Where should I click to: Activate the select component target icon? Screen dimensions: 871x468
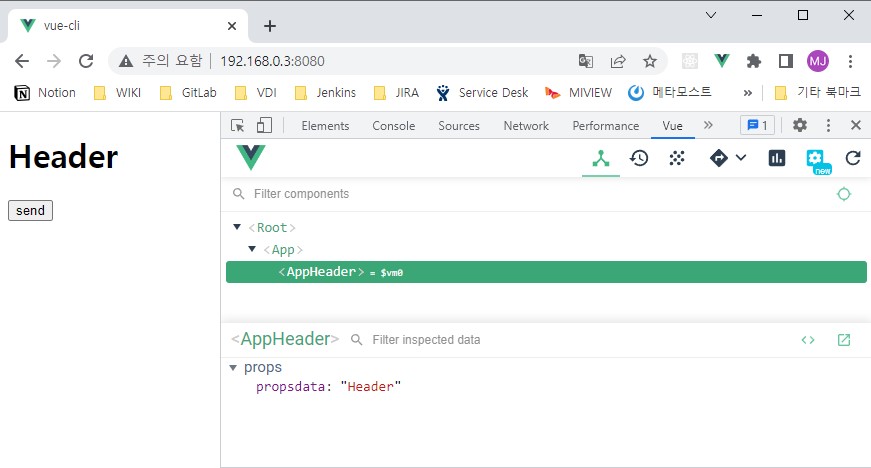[844, 194]
